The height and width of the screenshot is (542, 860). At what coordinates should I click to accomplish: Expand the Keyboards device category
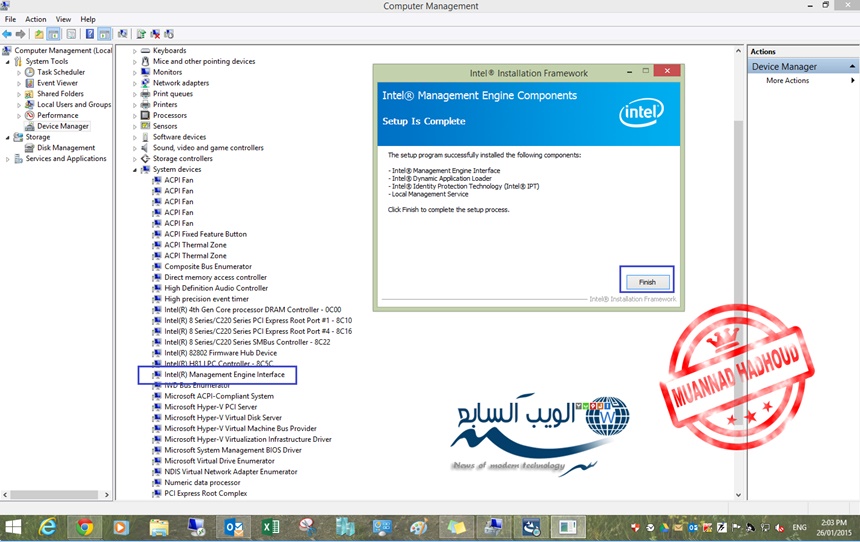click(x=134, y=51)
